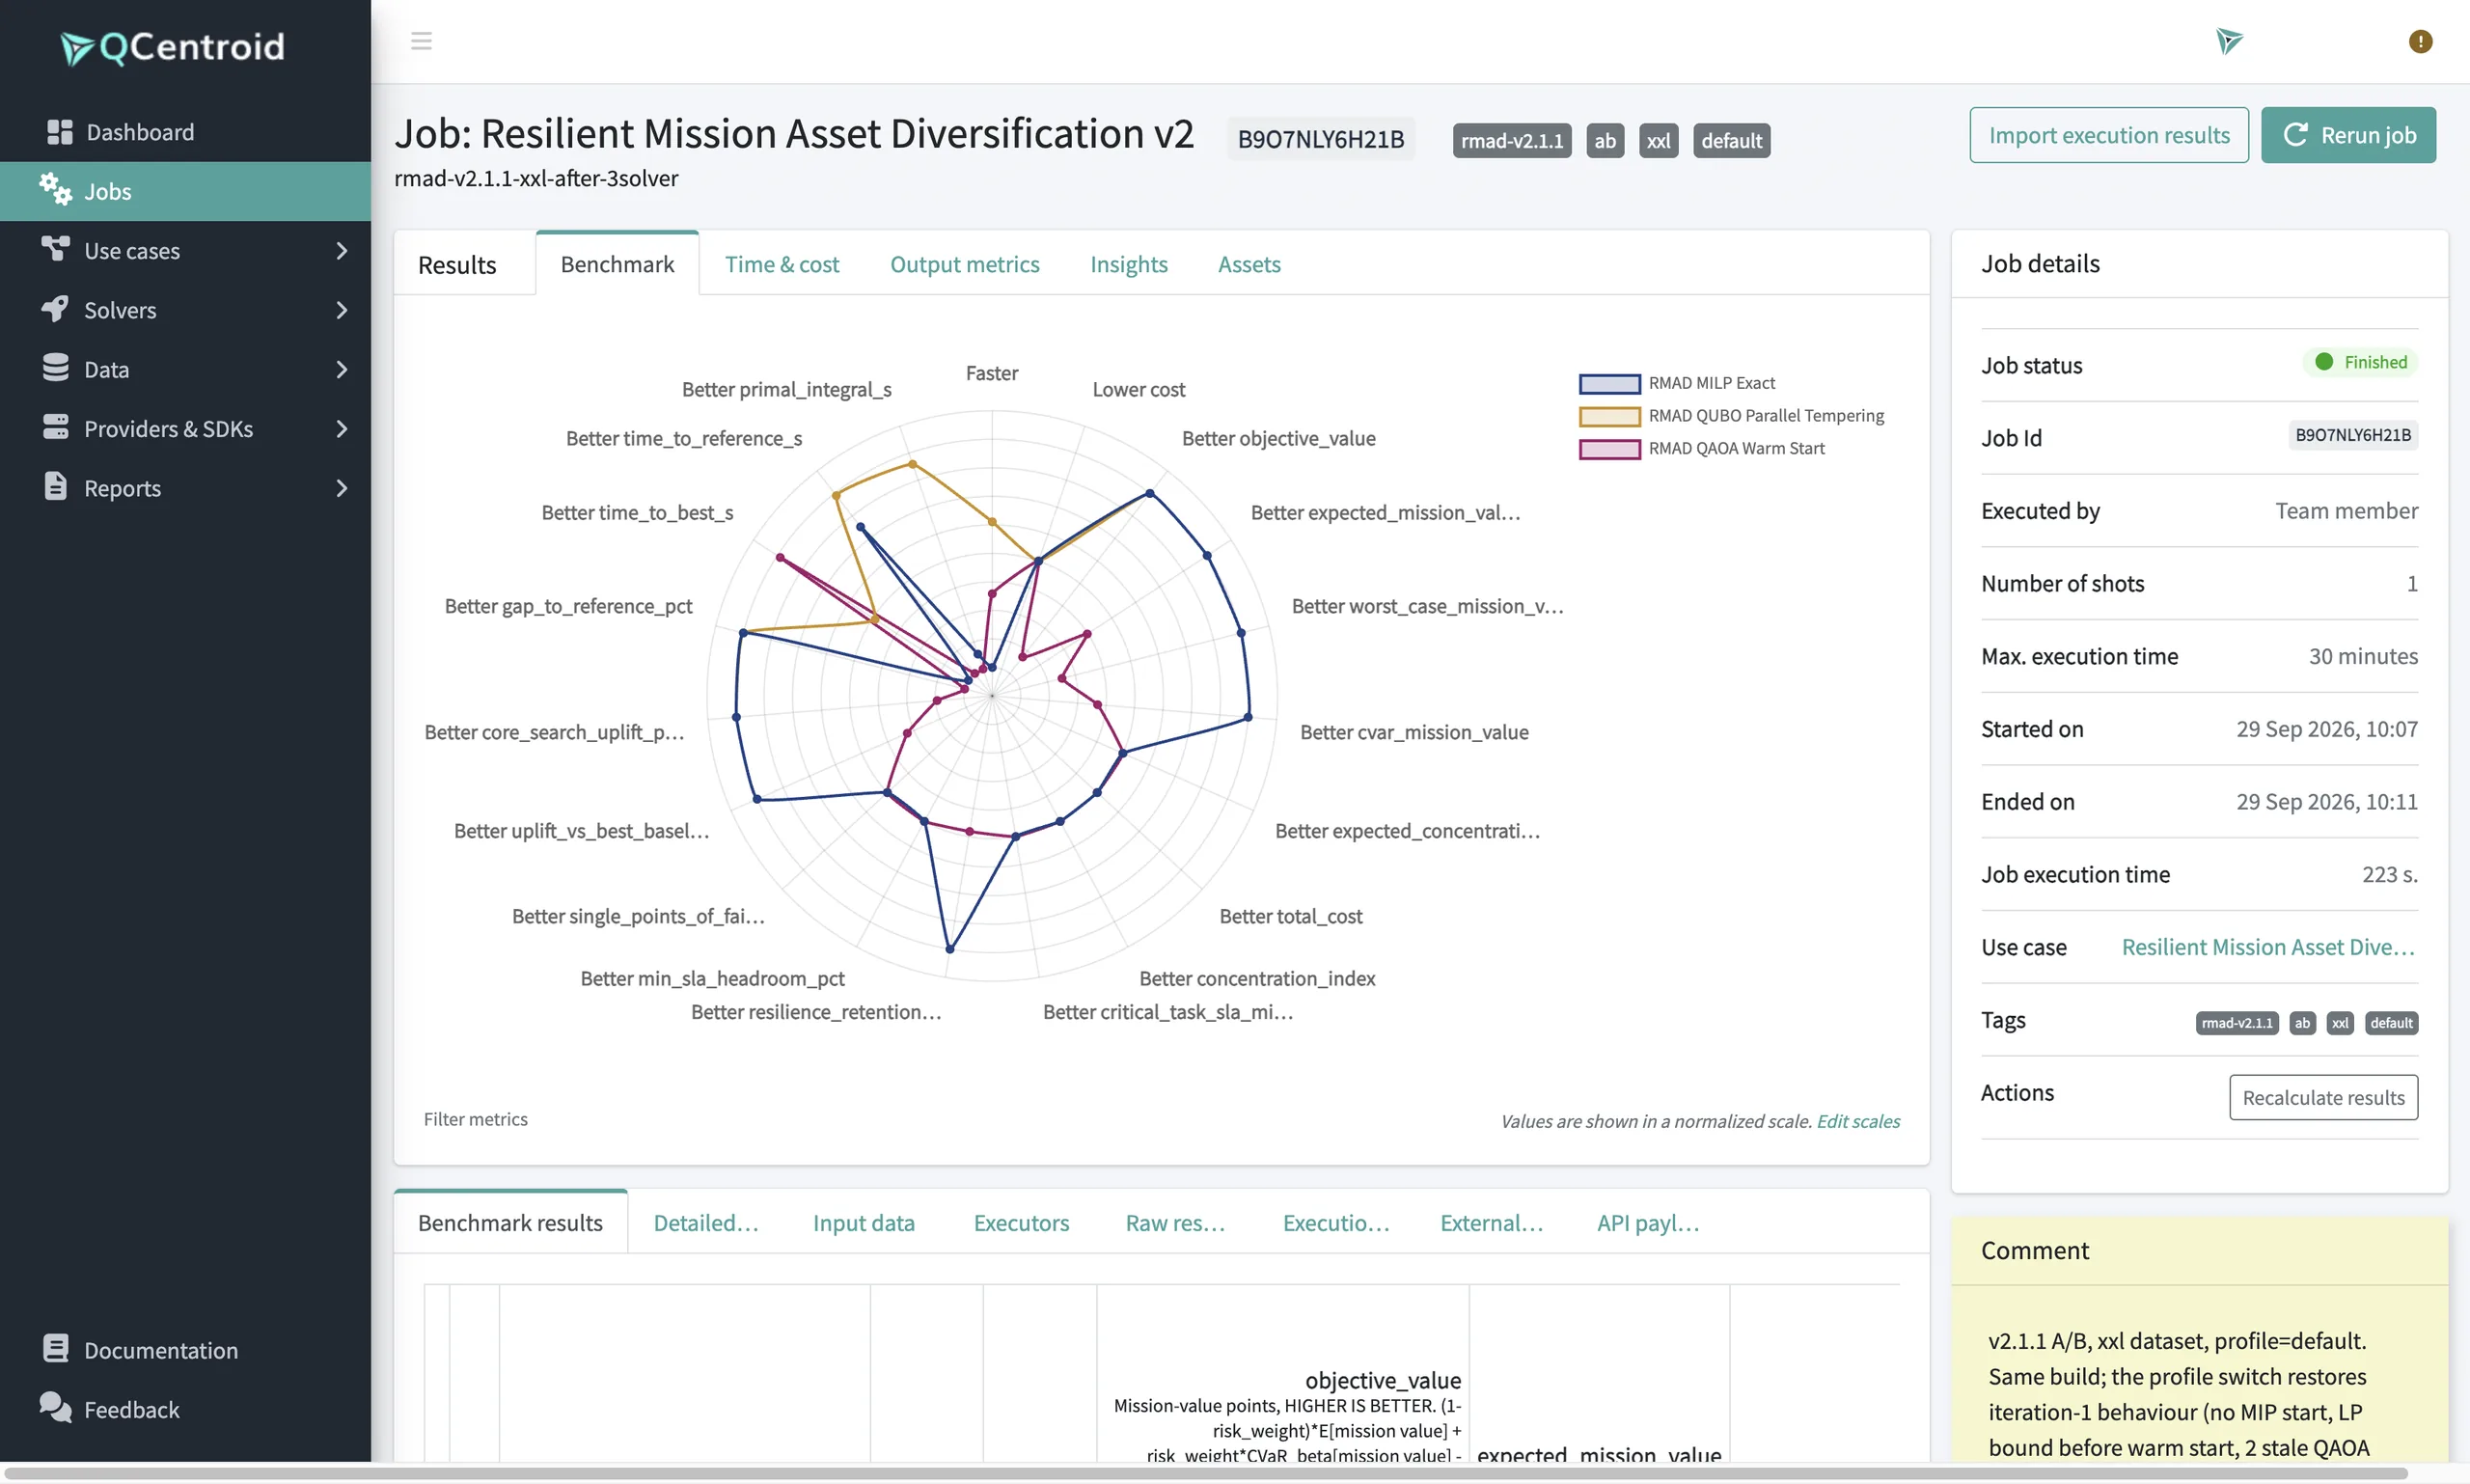
Task: Open the Input data tab
Action: coord(863,1222)
